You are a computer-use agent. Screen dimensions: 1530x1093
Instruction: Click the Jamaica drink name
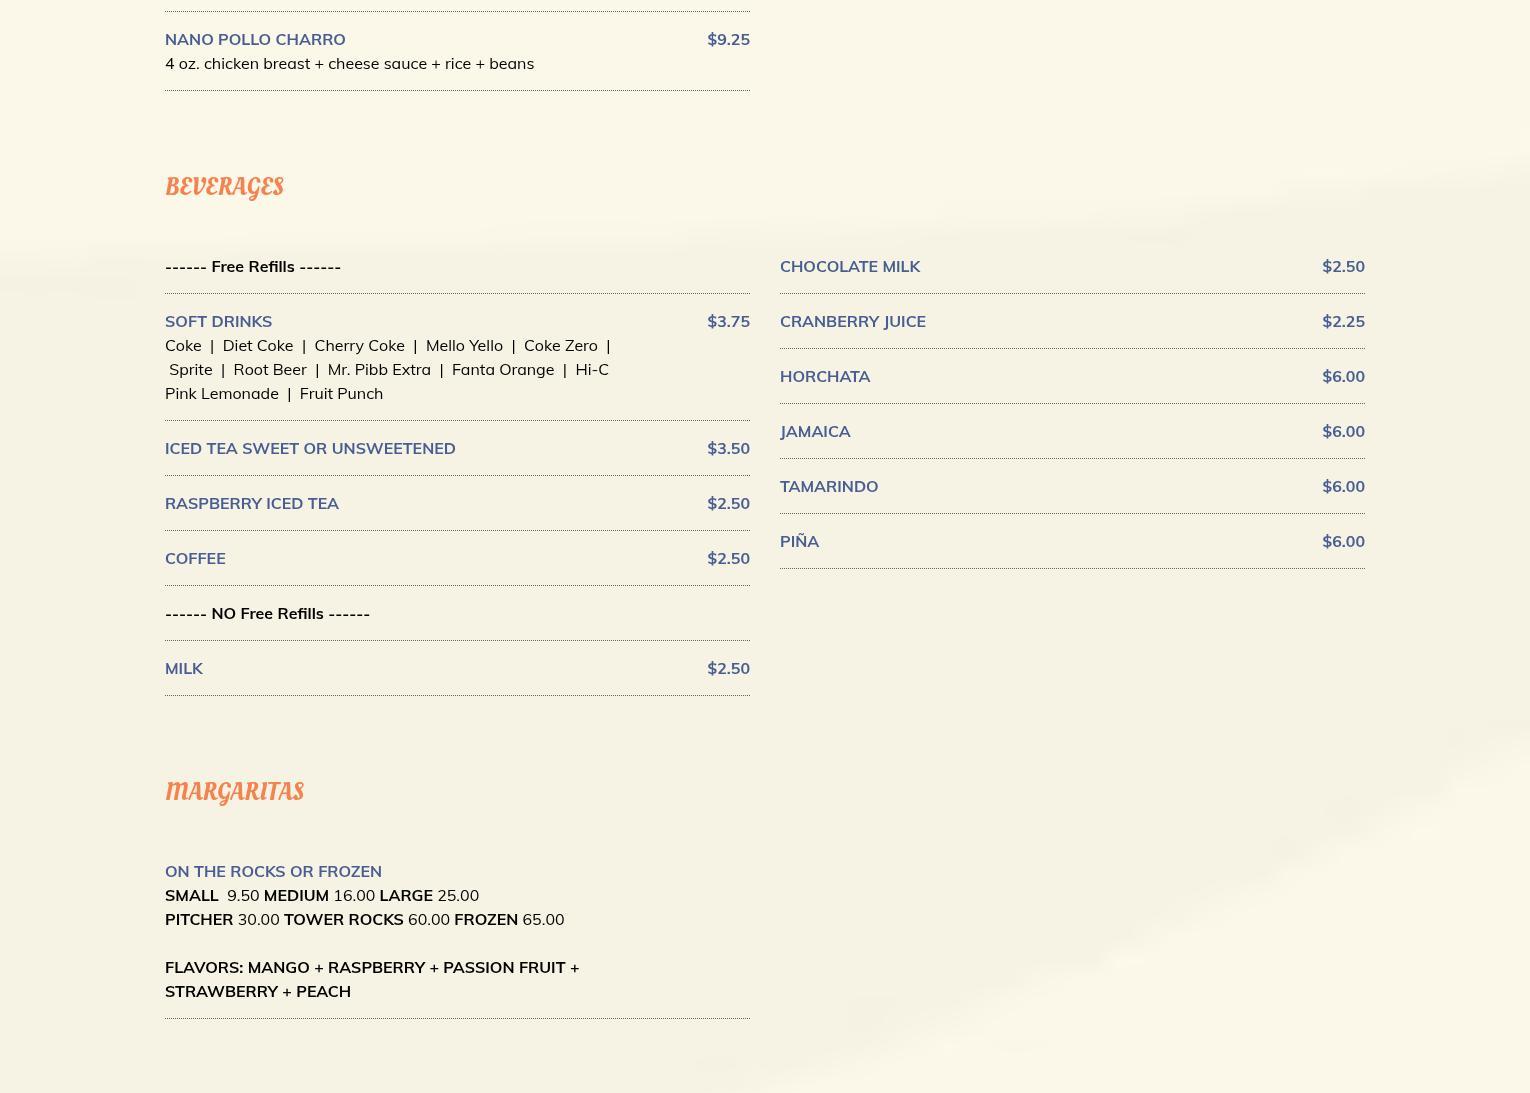[x=815, y=431]
